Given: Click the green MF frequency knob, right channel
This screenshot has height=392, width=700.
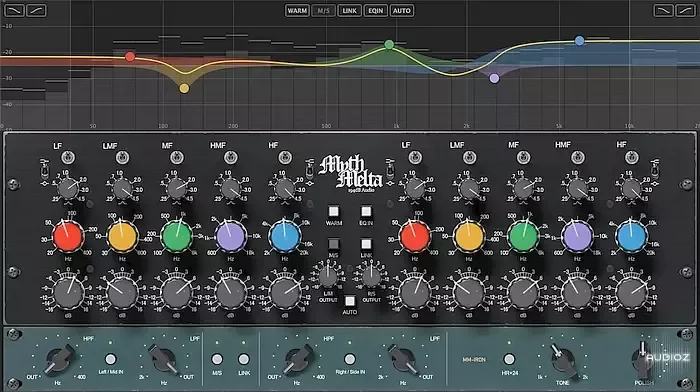Looking at the screenshot, I should 523,237.
